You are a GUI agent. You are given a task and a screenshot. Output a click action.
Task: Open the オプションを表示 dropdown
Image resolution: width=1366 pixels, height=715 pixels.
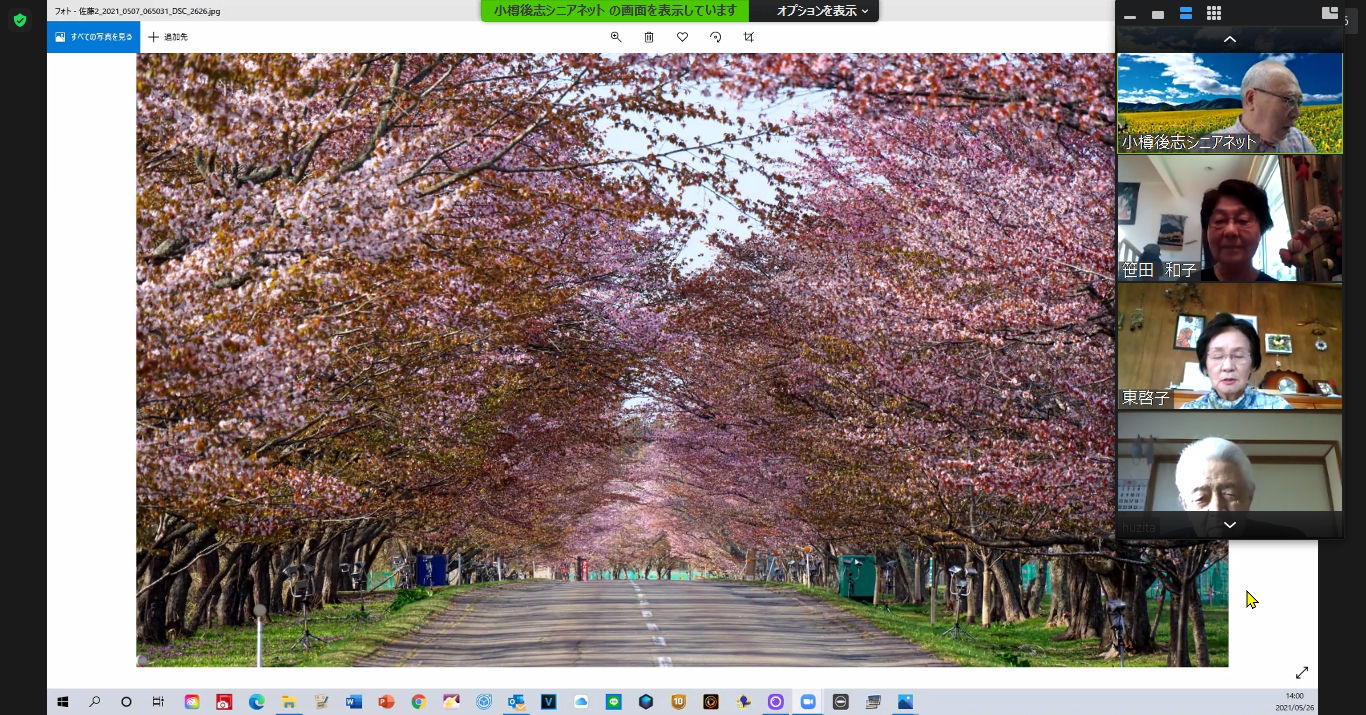tap(822, 11)
